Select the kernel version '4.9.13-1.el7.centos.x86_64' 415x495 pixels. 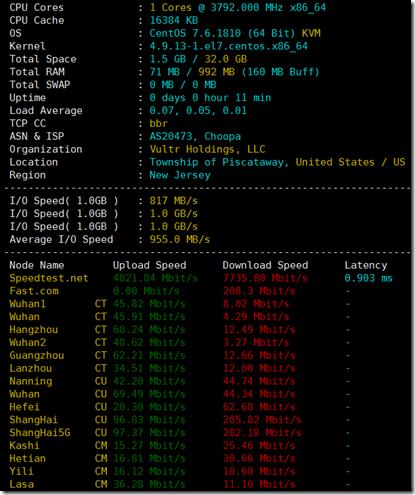[x=228, y=46]
